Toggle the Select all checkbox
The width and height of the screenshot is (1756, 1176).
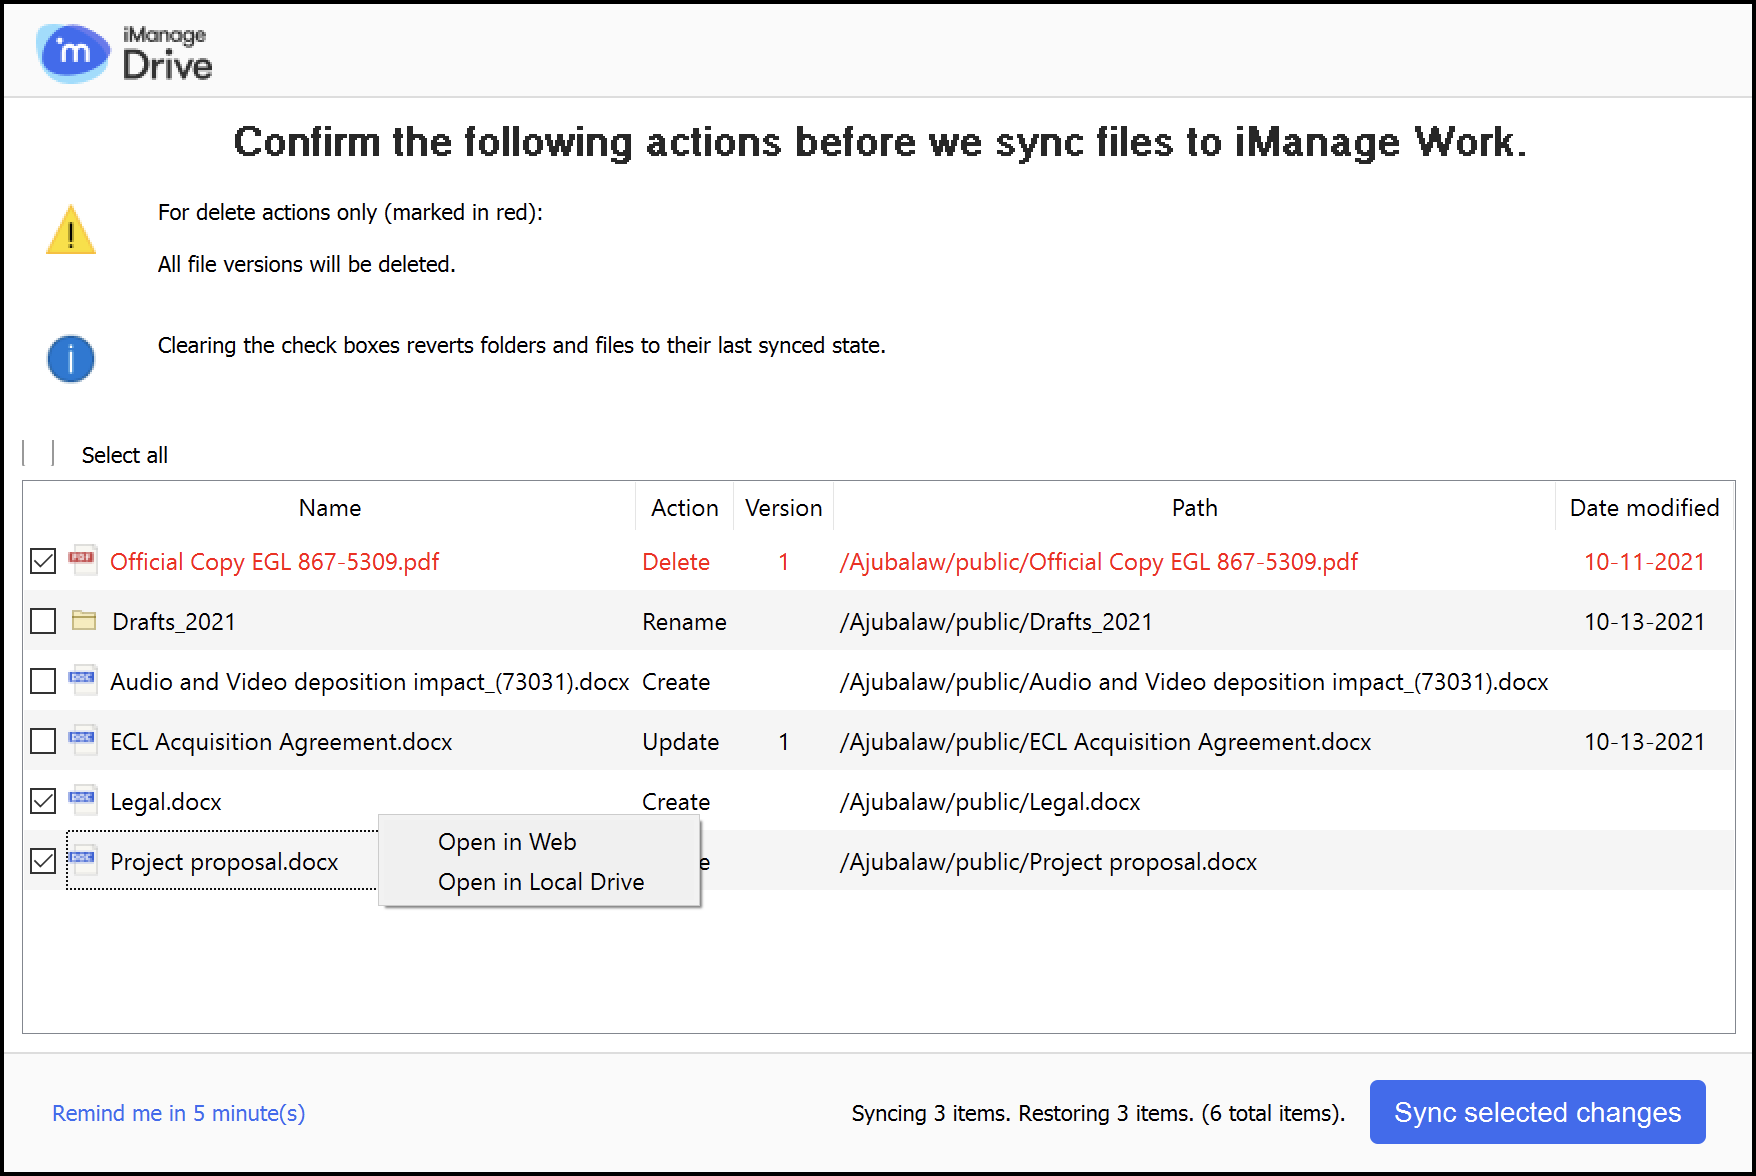tap(38, 454)
